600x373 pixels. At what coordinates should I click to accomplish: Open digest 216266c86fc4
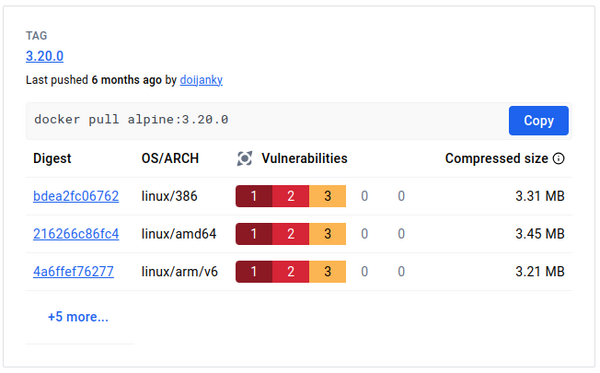click(76, 234)
